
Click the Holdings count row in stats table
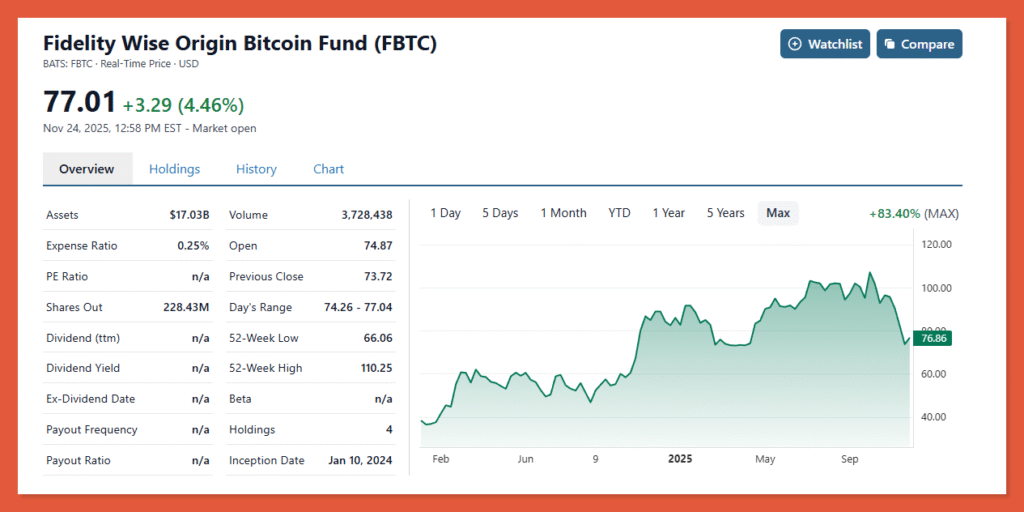point(310,430)
